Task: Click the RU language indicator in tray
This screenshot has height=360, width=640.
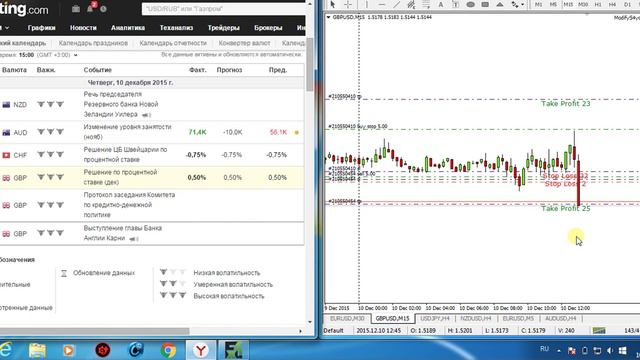Action: click(544, 349)
